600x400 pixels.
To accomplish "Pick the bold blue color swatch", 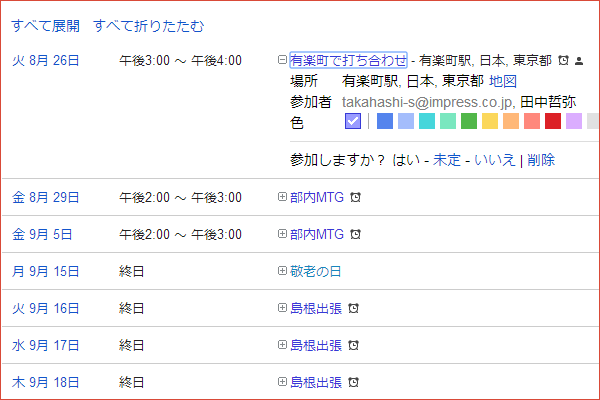I will 385,121.
